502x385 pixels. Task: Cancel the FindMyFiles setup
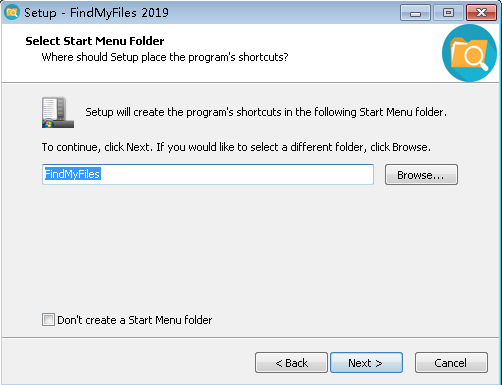(451, 363)
